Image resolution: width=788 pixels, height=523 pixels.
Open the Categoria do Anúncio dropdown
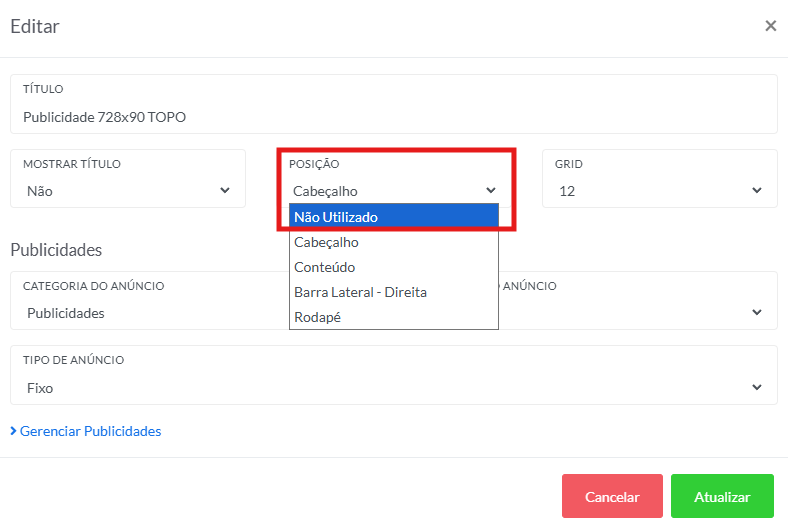click(x=150, y=313)
